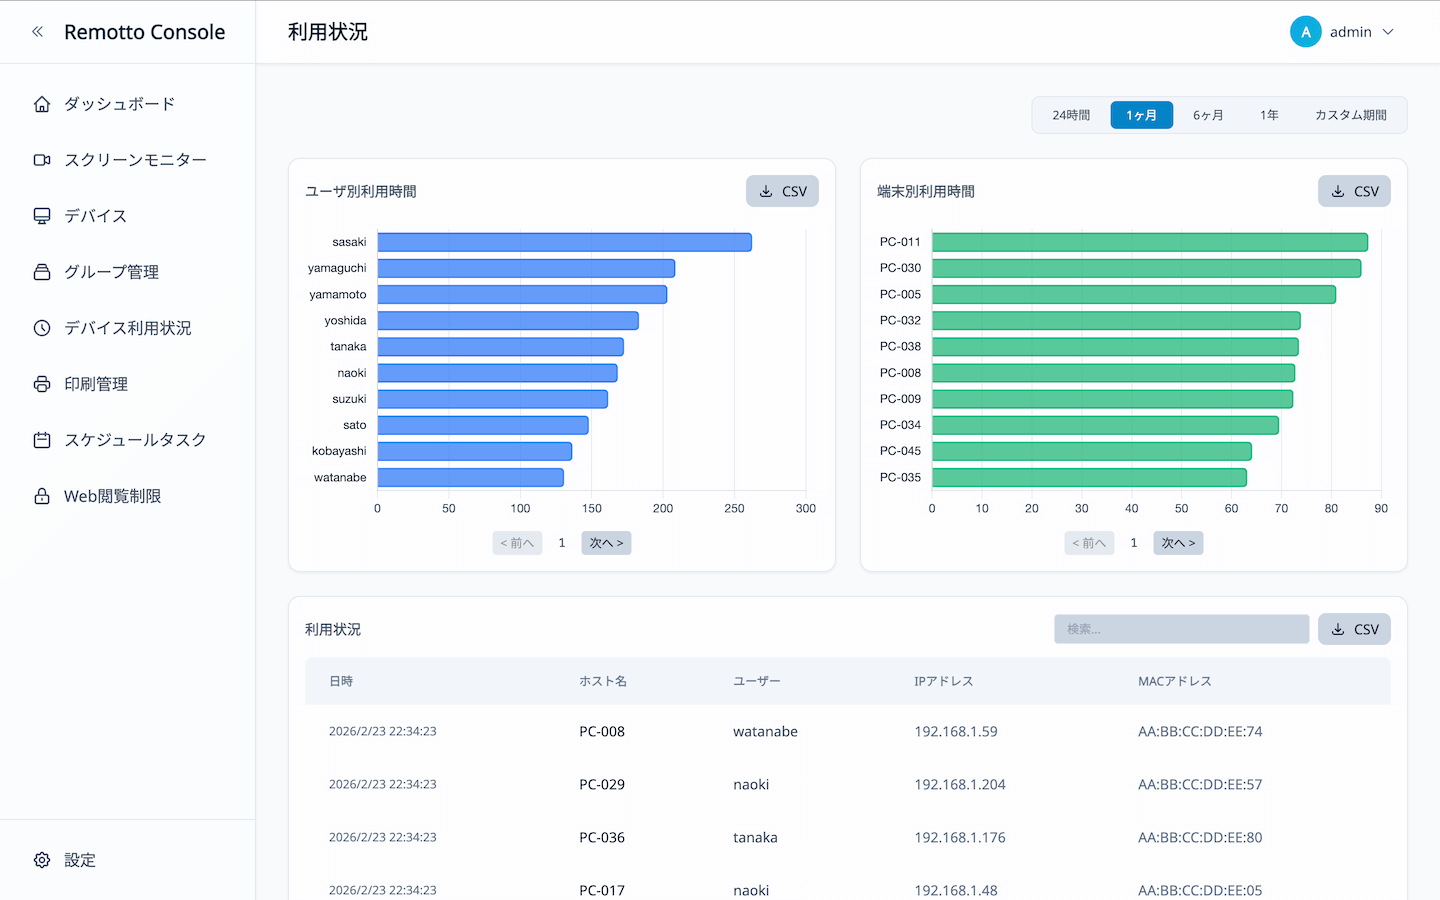Screen dimensions: 1440x900
Task: Click デバイス利用状況 clock icon
Action: tap(42, 328)
